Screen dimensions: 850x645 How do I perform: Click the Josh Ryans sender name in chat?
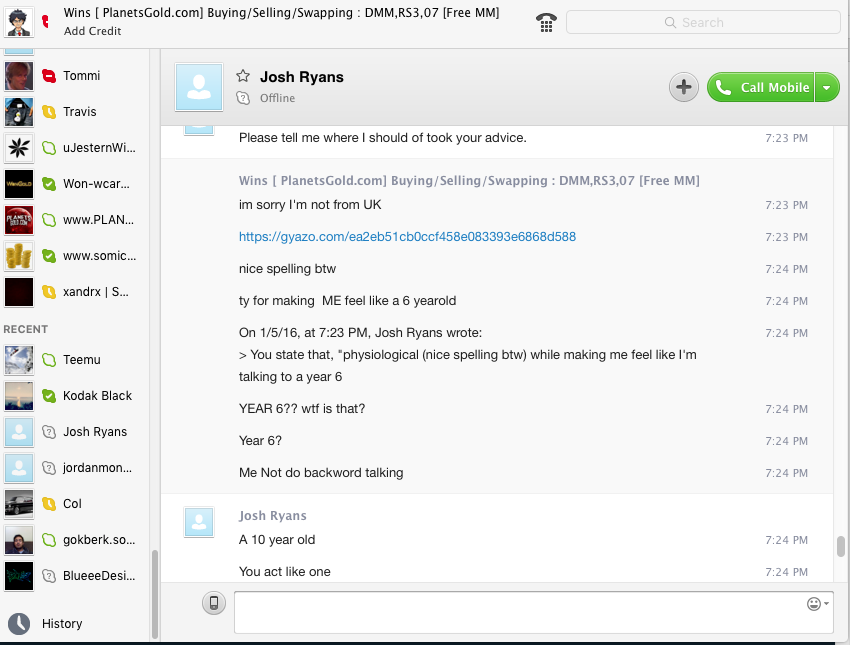(273, 515)
